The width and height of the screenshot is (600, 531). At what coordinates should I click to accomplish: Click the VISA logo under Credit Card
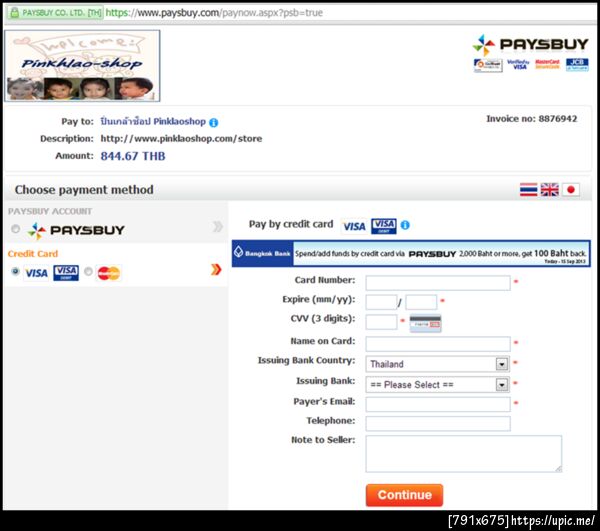36,273
